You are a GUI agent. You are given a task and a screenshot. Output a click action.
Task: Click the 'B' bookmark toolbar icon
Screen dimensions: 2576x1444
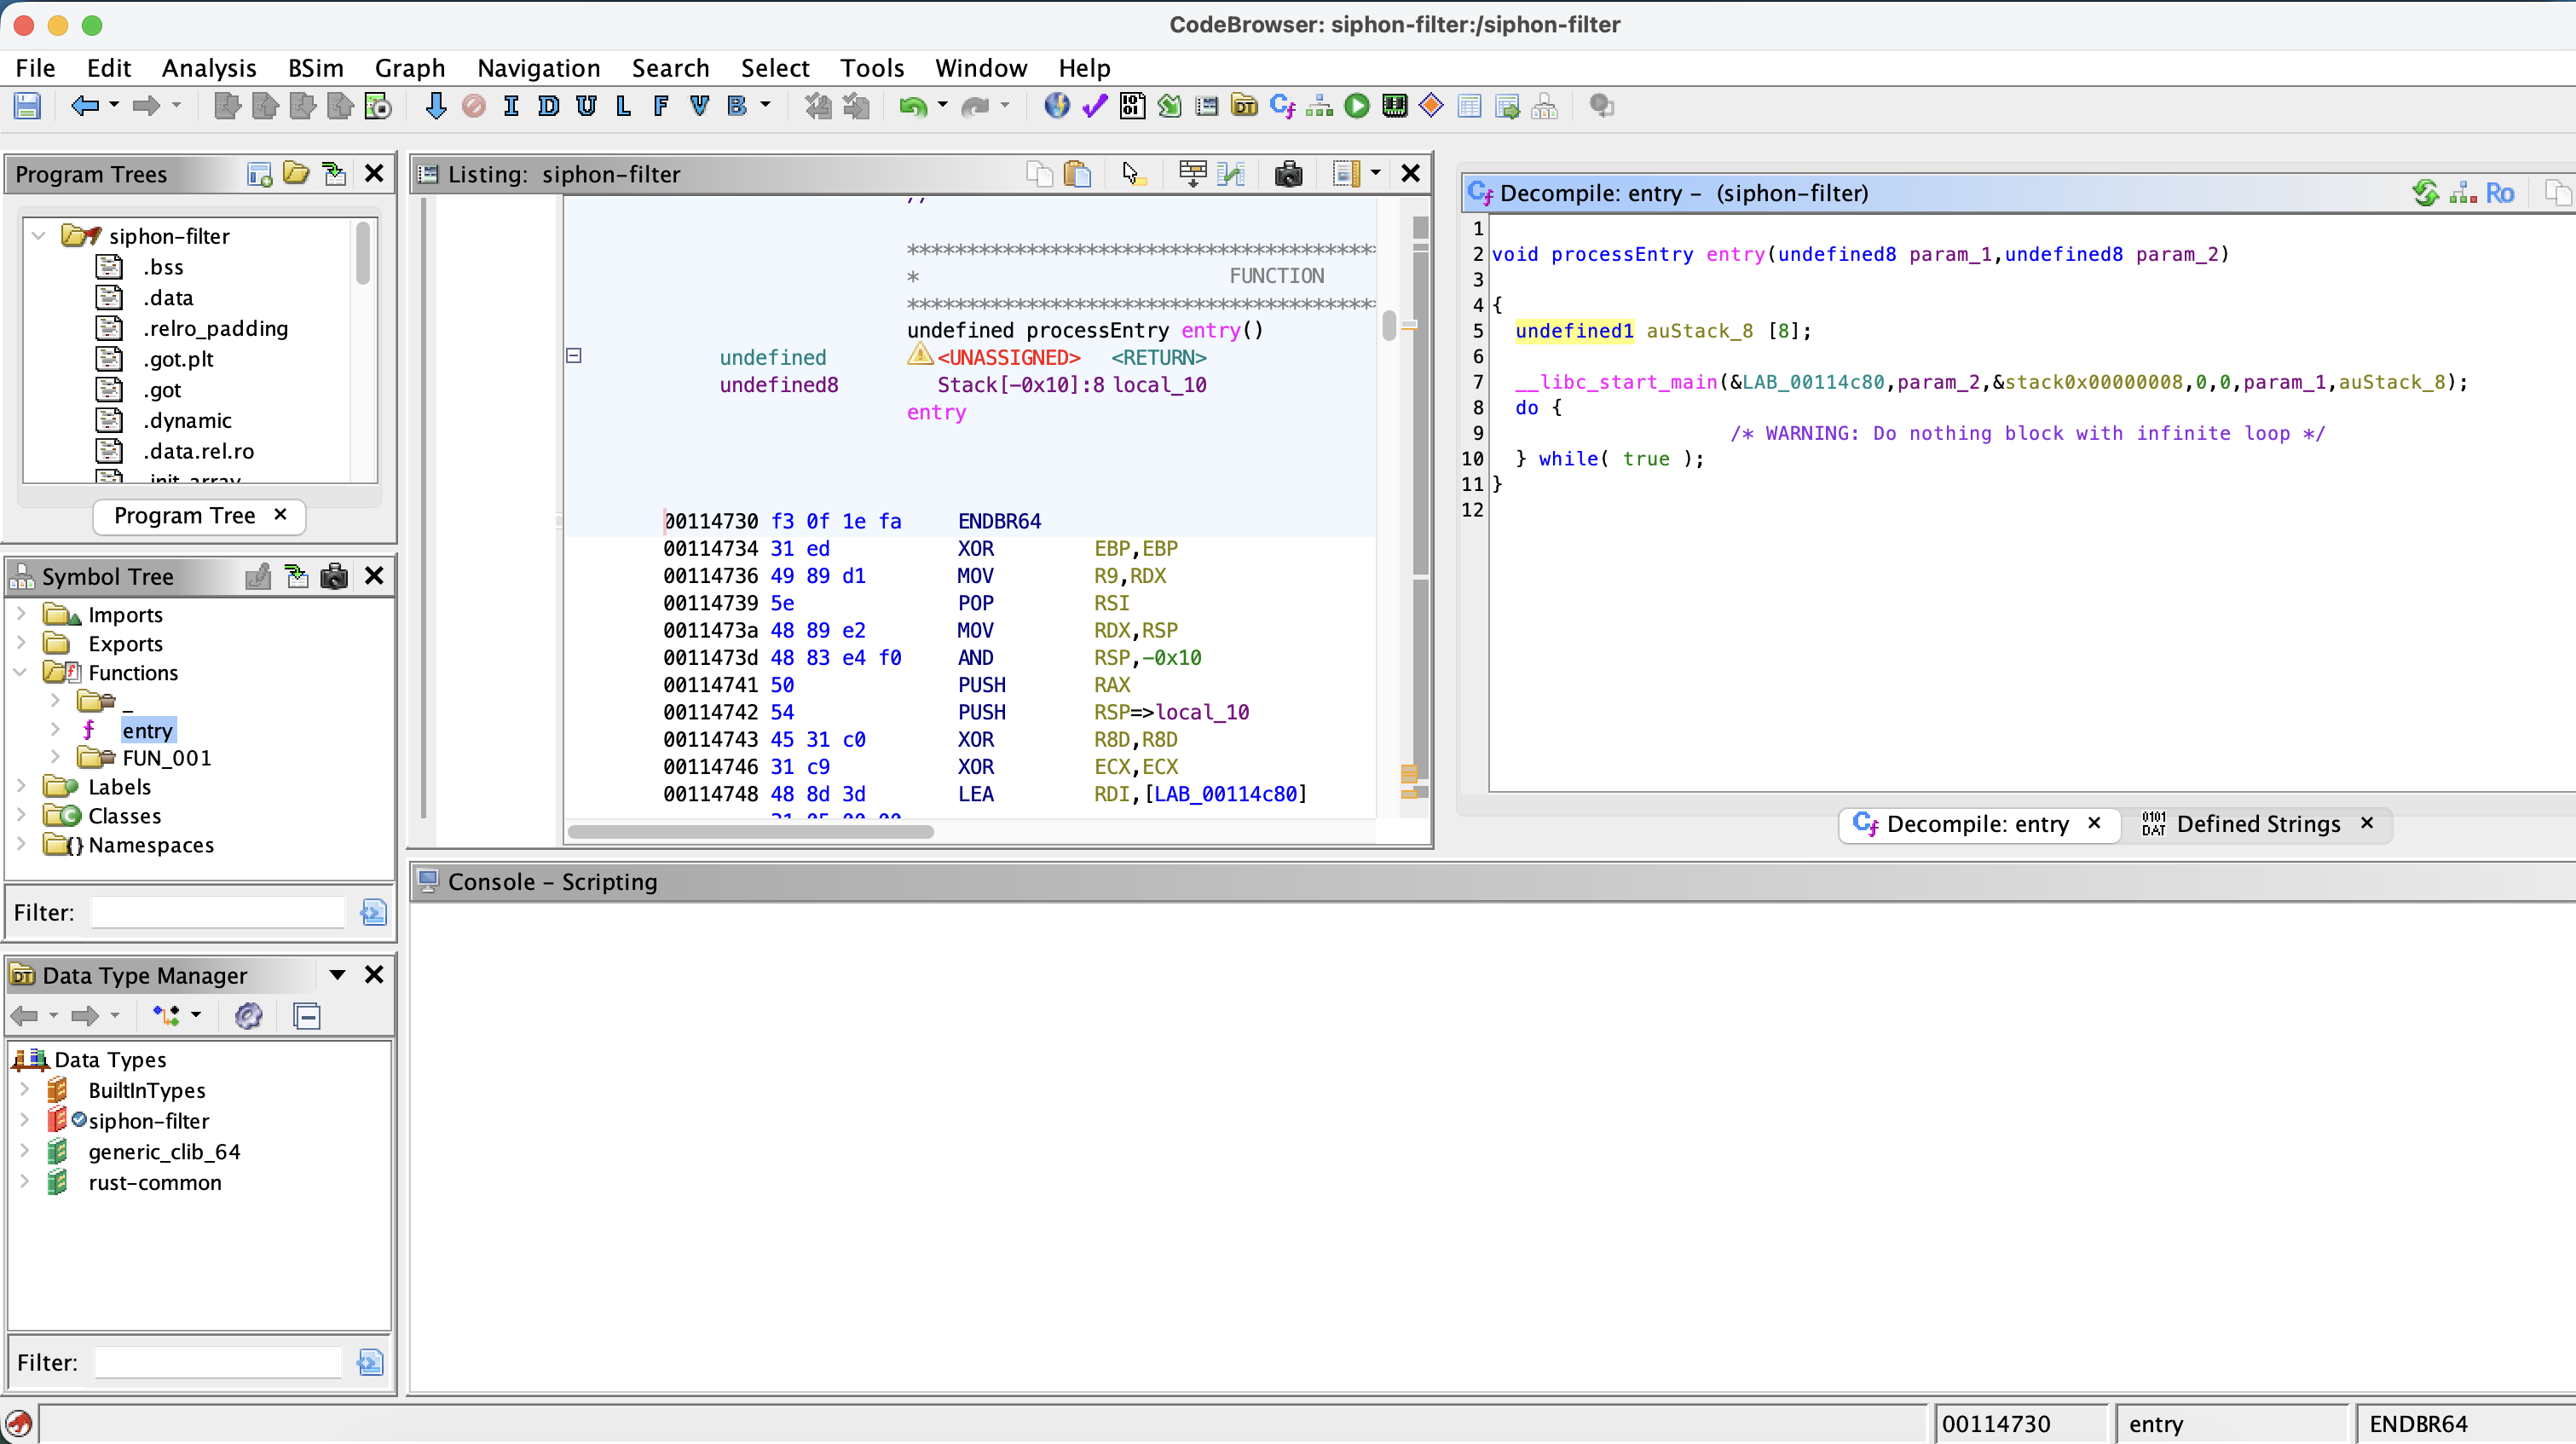click(x=737, y=106)
